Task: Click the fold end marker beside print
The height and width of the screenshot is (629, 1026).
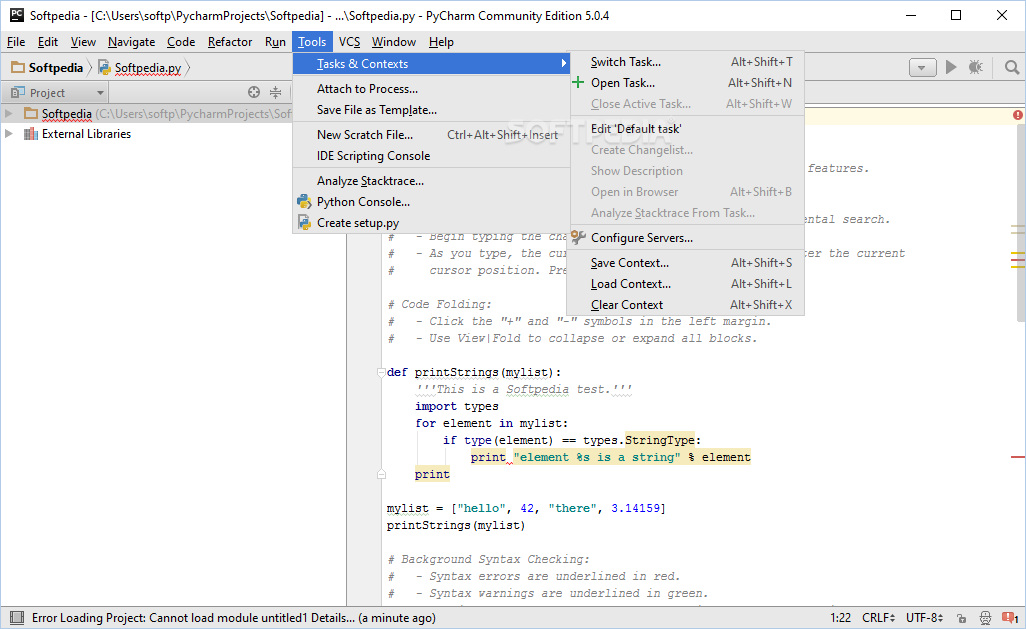Action: click(381, 474)
